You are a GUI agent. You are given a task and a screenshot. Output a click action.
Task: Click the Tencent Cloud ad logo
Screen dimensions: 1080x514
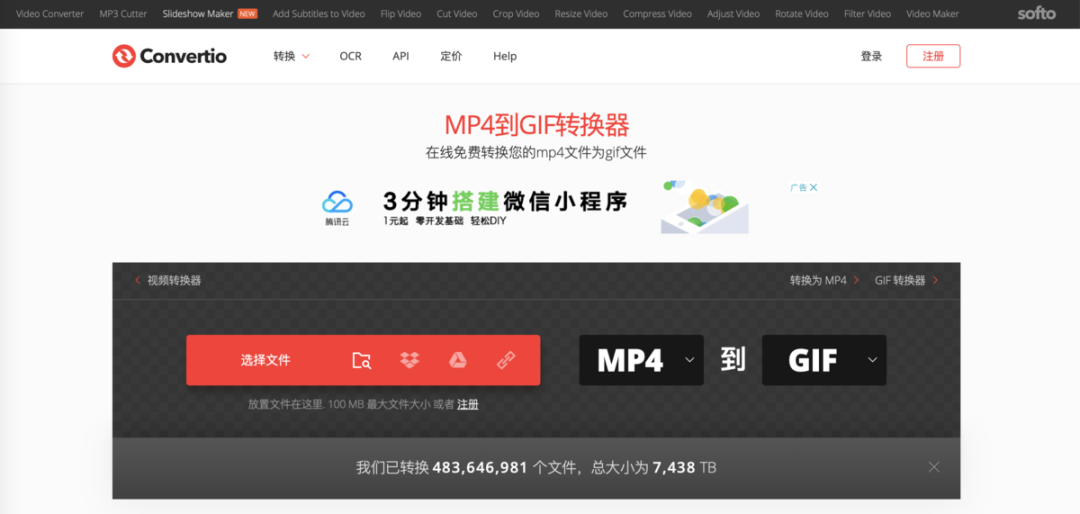click(338, 209)
